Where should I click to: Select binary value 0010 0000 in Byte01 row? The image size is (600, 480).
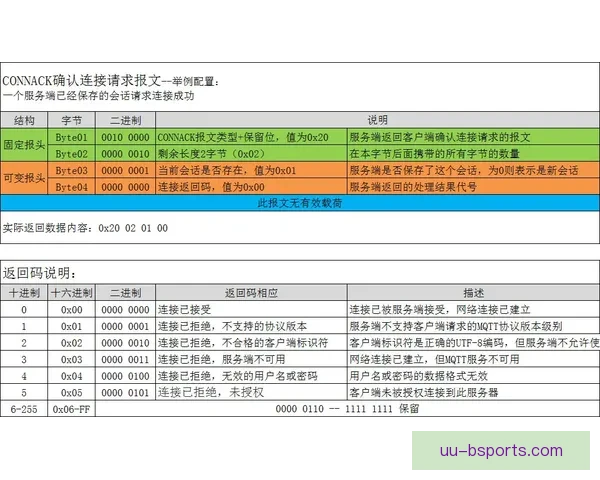point(126,137)
